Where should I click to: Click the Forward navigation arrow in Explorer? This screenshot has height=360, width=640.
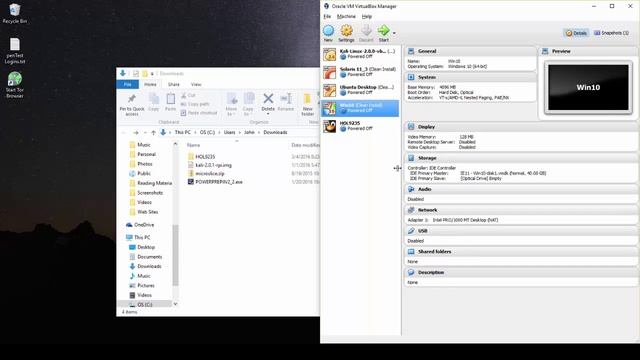pyautogui.click(x=136, y=133)
